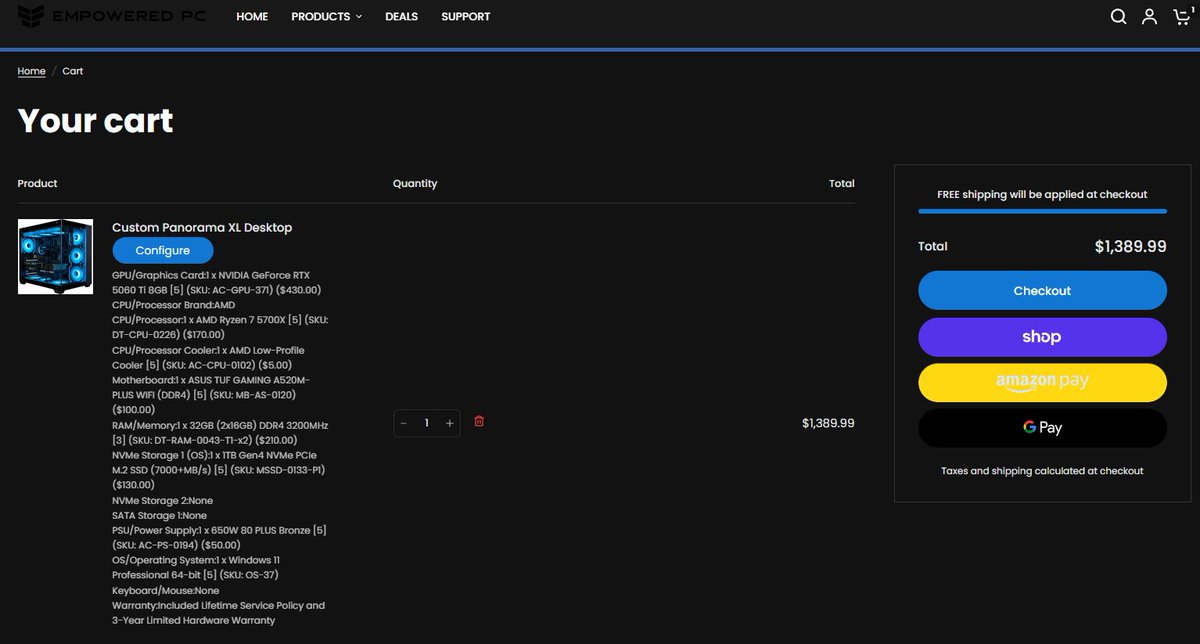This screenshot has width=1200, height=644.
Task: Click the blue Configure button
Action: [x=163, y=250]
